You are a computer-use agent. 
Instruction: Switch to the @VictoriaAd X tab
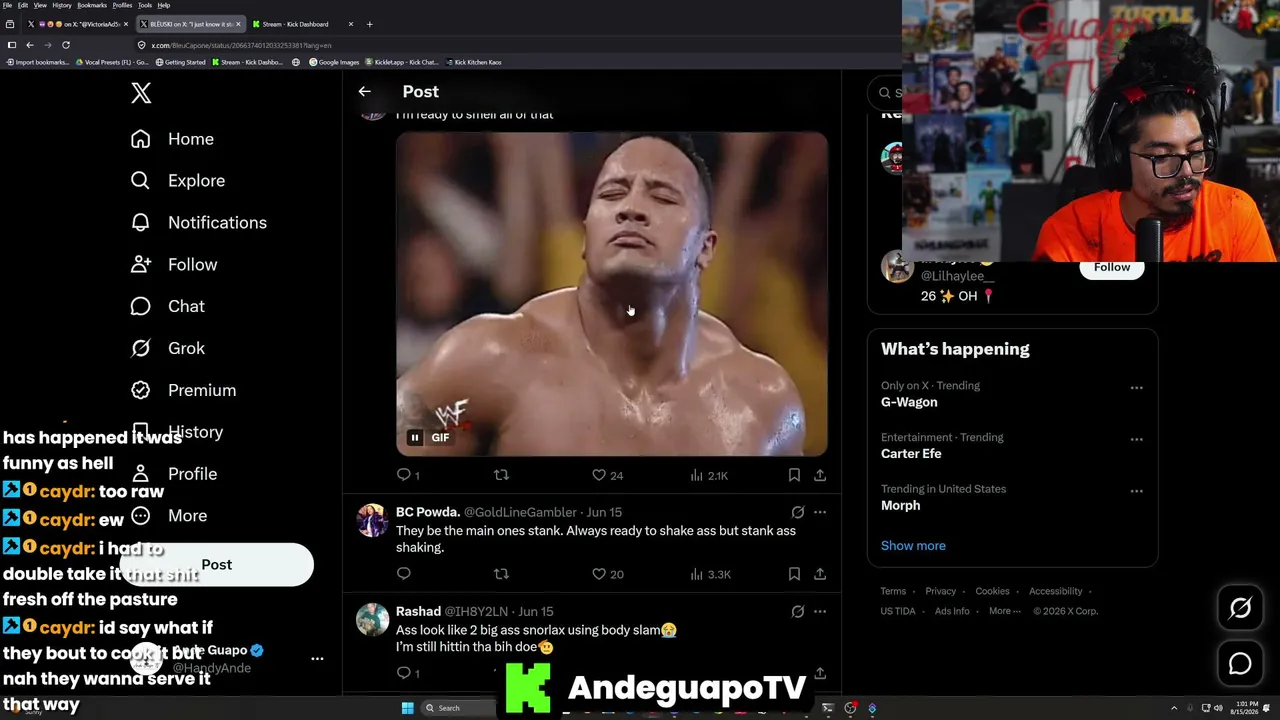(x=78, y=24)
